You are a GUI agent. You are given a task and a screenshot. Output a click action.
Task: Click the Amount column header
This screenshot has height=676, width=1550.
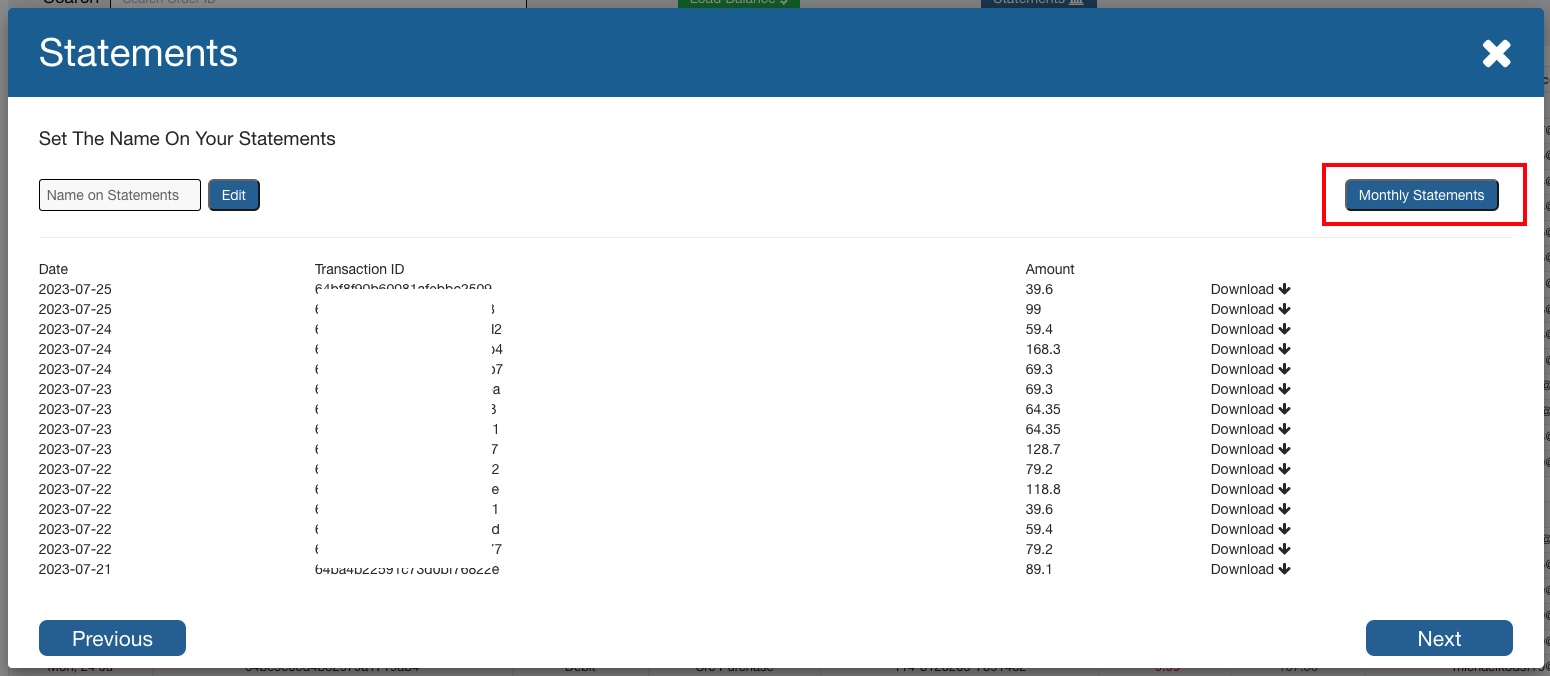(1049, 269)
